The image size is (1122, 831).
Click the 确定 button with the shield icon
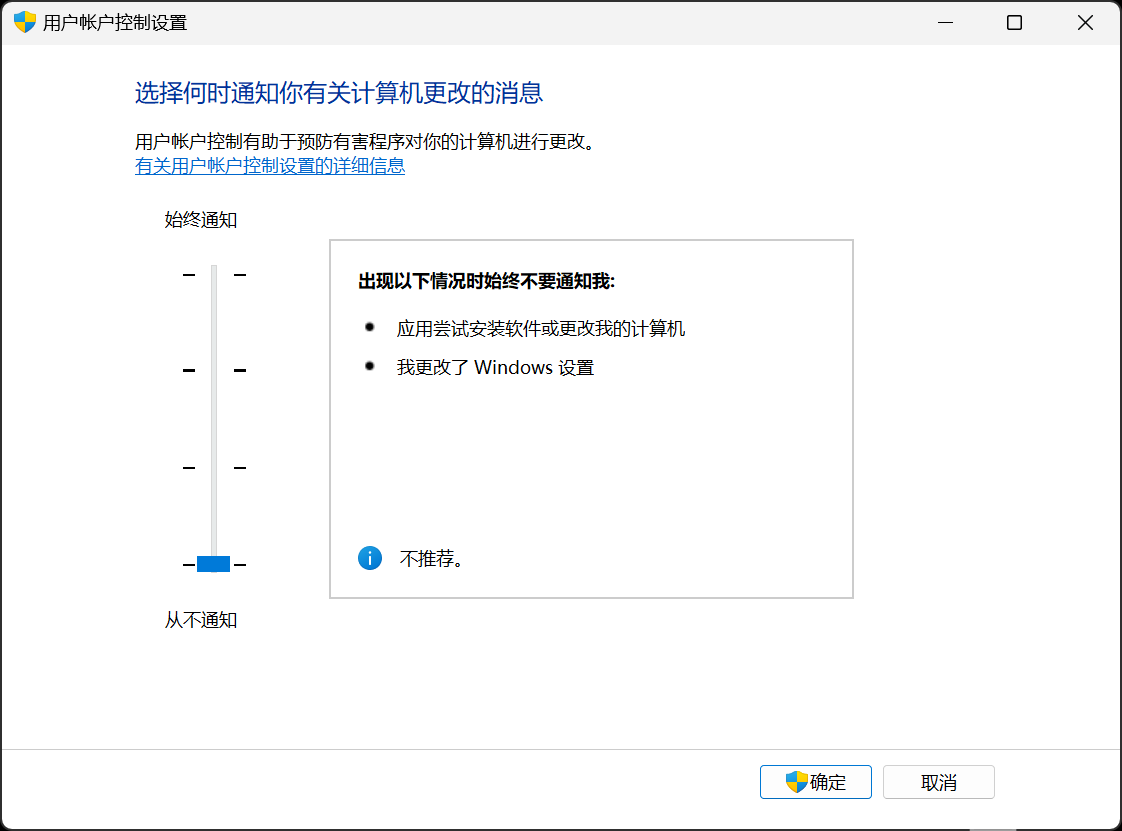click(815, 782)
